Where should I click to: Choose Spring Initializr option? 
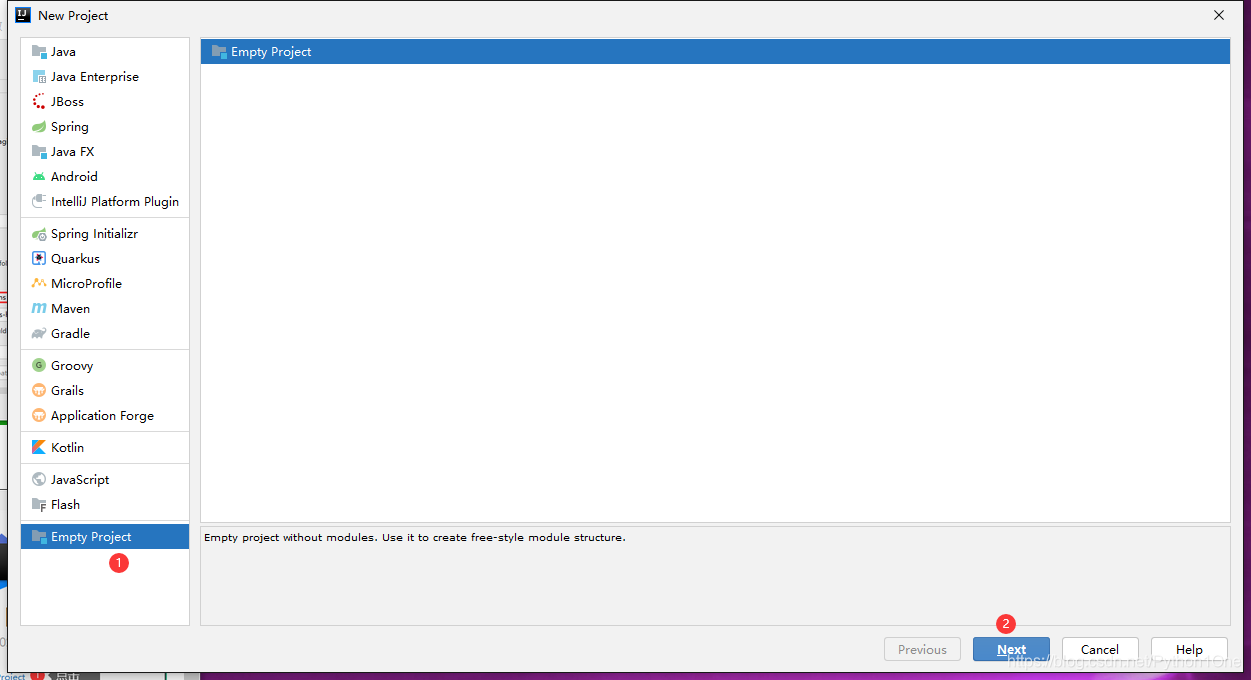[x=105, y=234]
